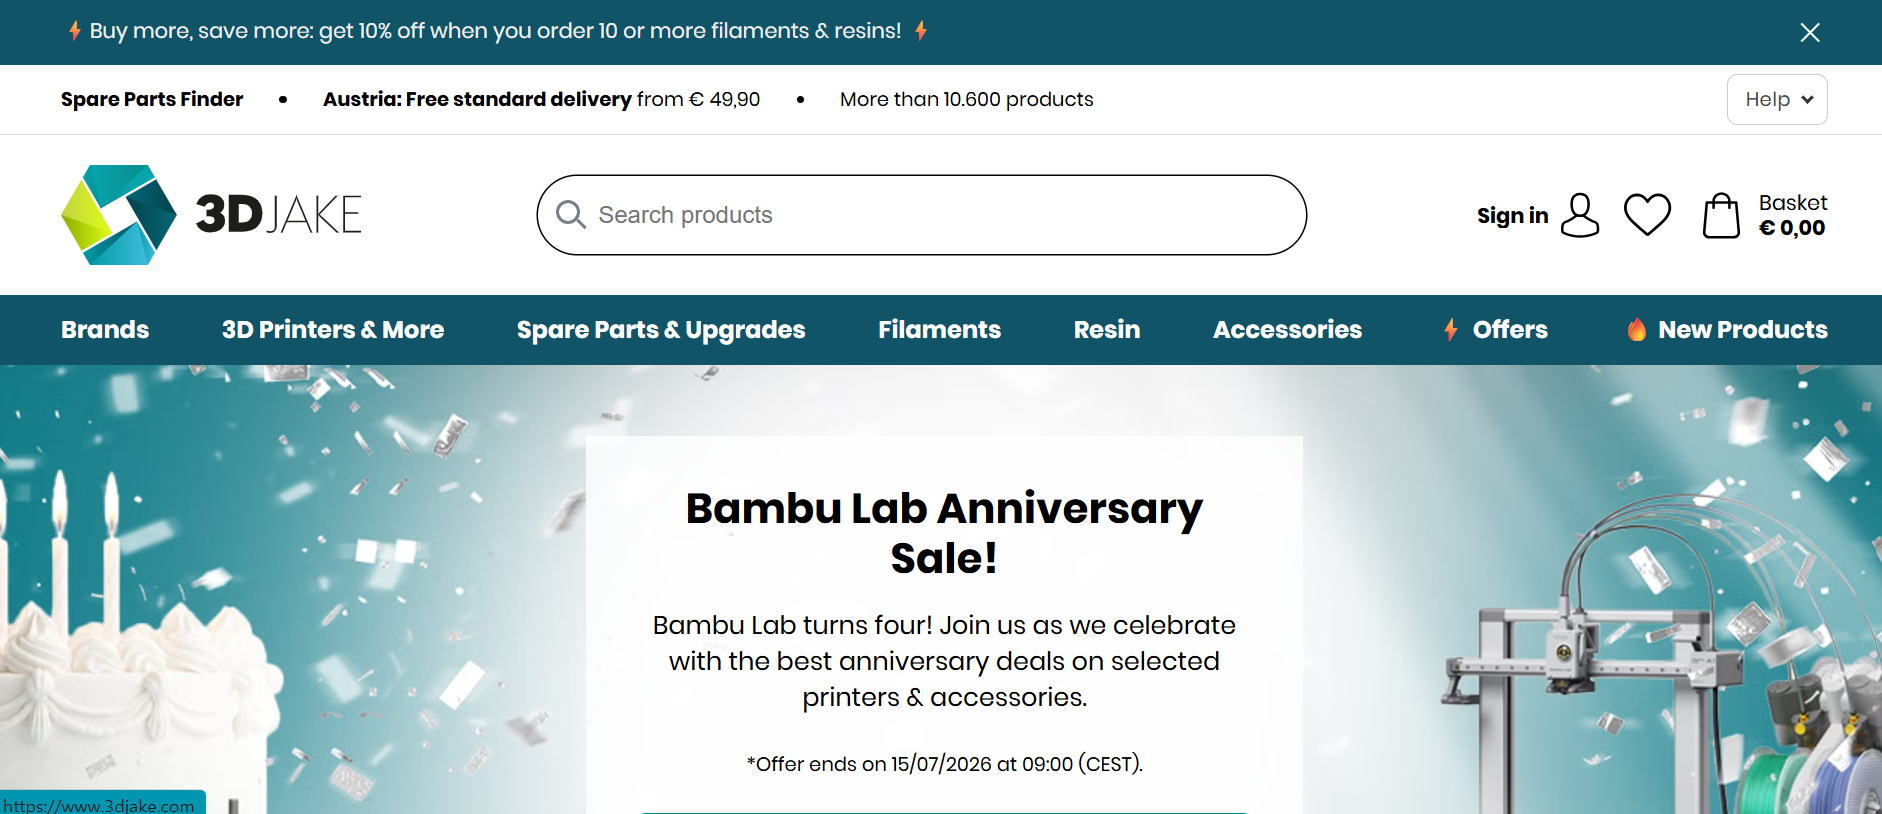Select the Filaments menu item

coord(939,329)
